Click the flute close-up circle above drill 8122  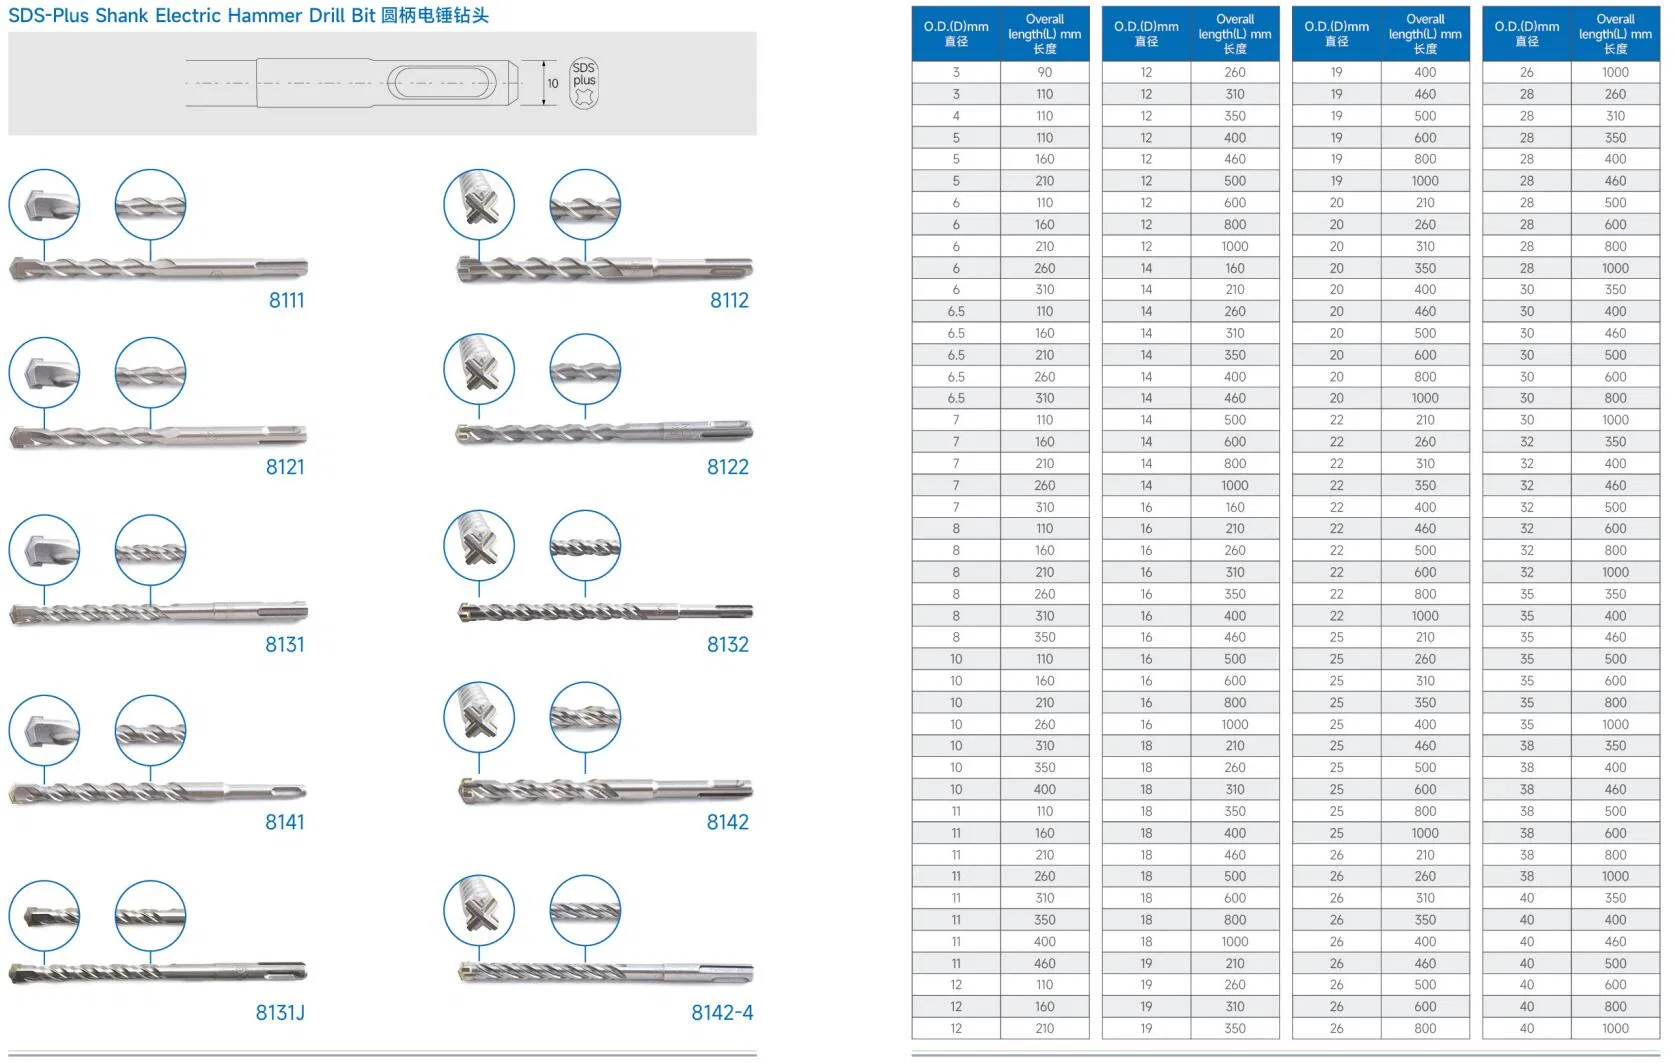585,370
